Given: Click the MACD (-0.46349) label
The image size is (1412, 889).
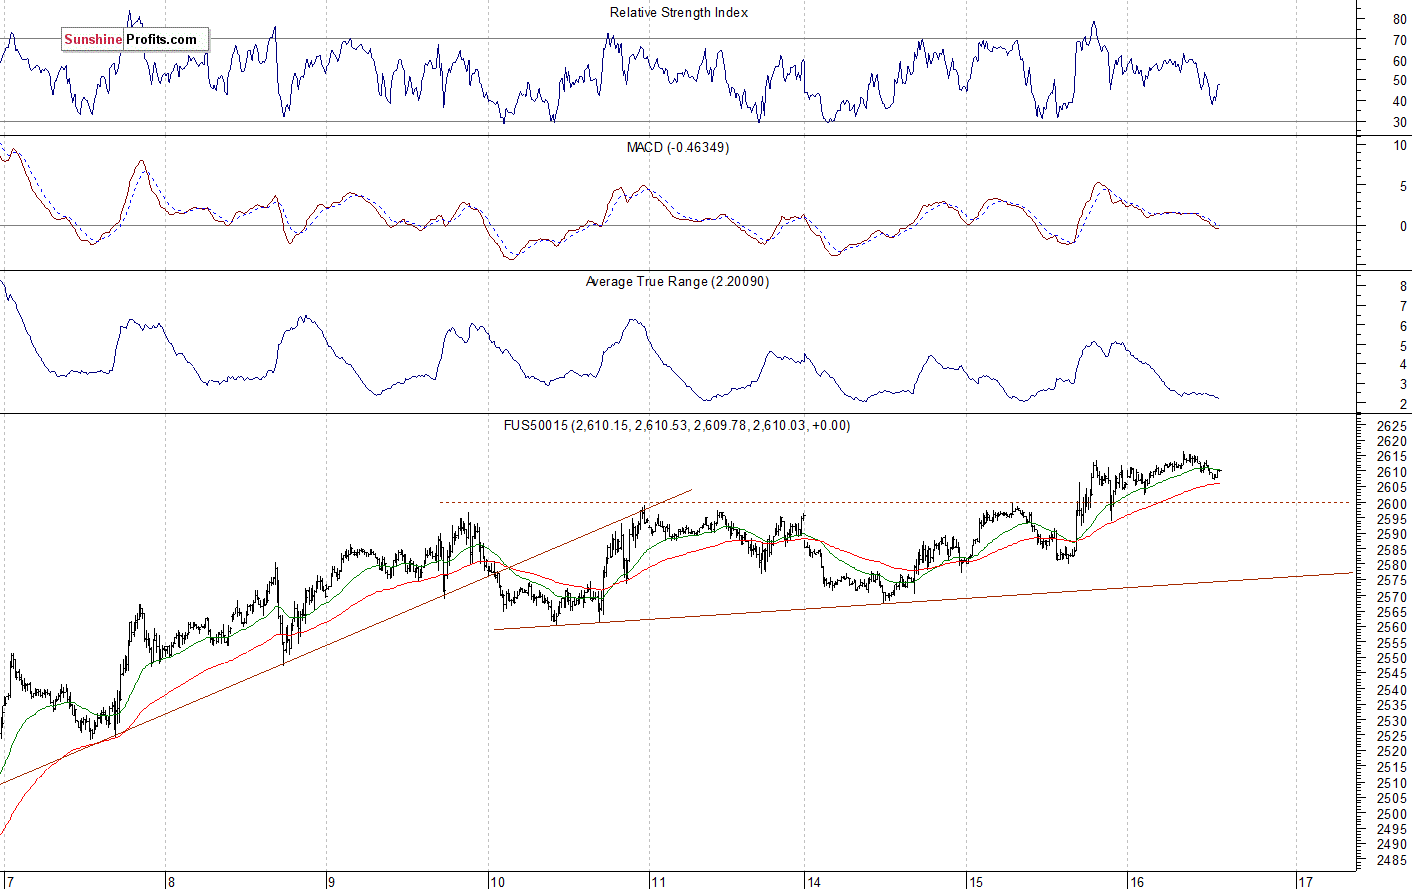Looking at the screenshot, I should 678,147.
